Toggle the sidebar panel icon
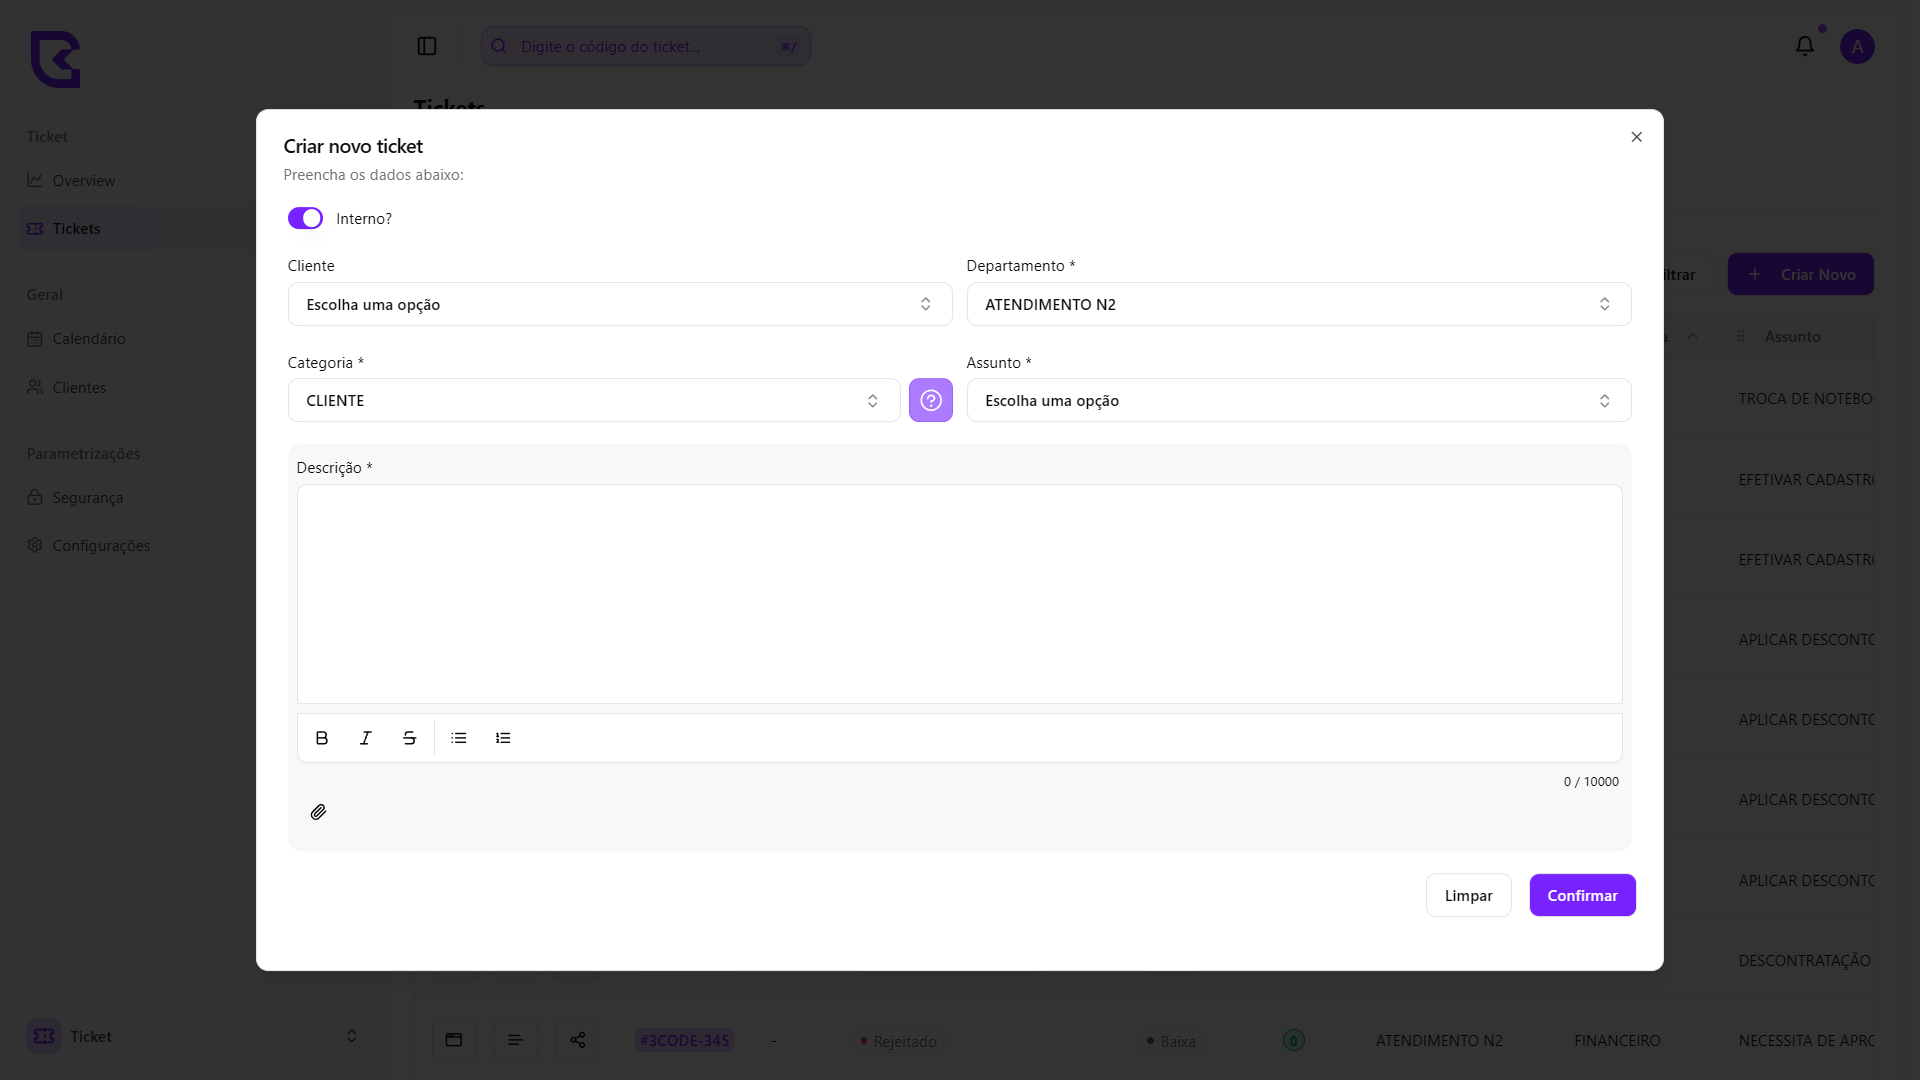 (x=427, y=46)
